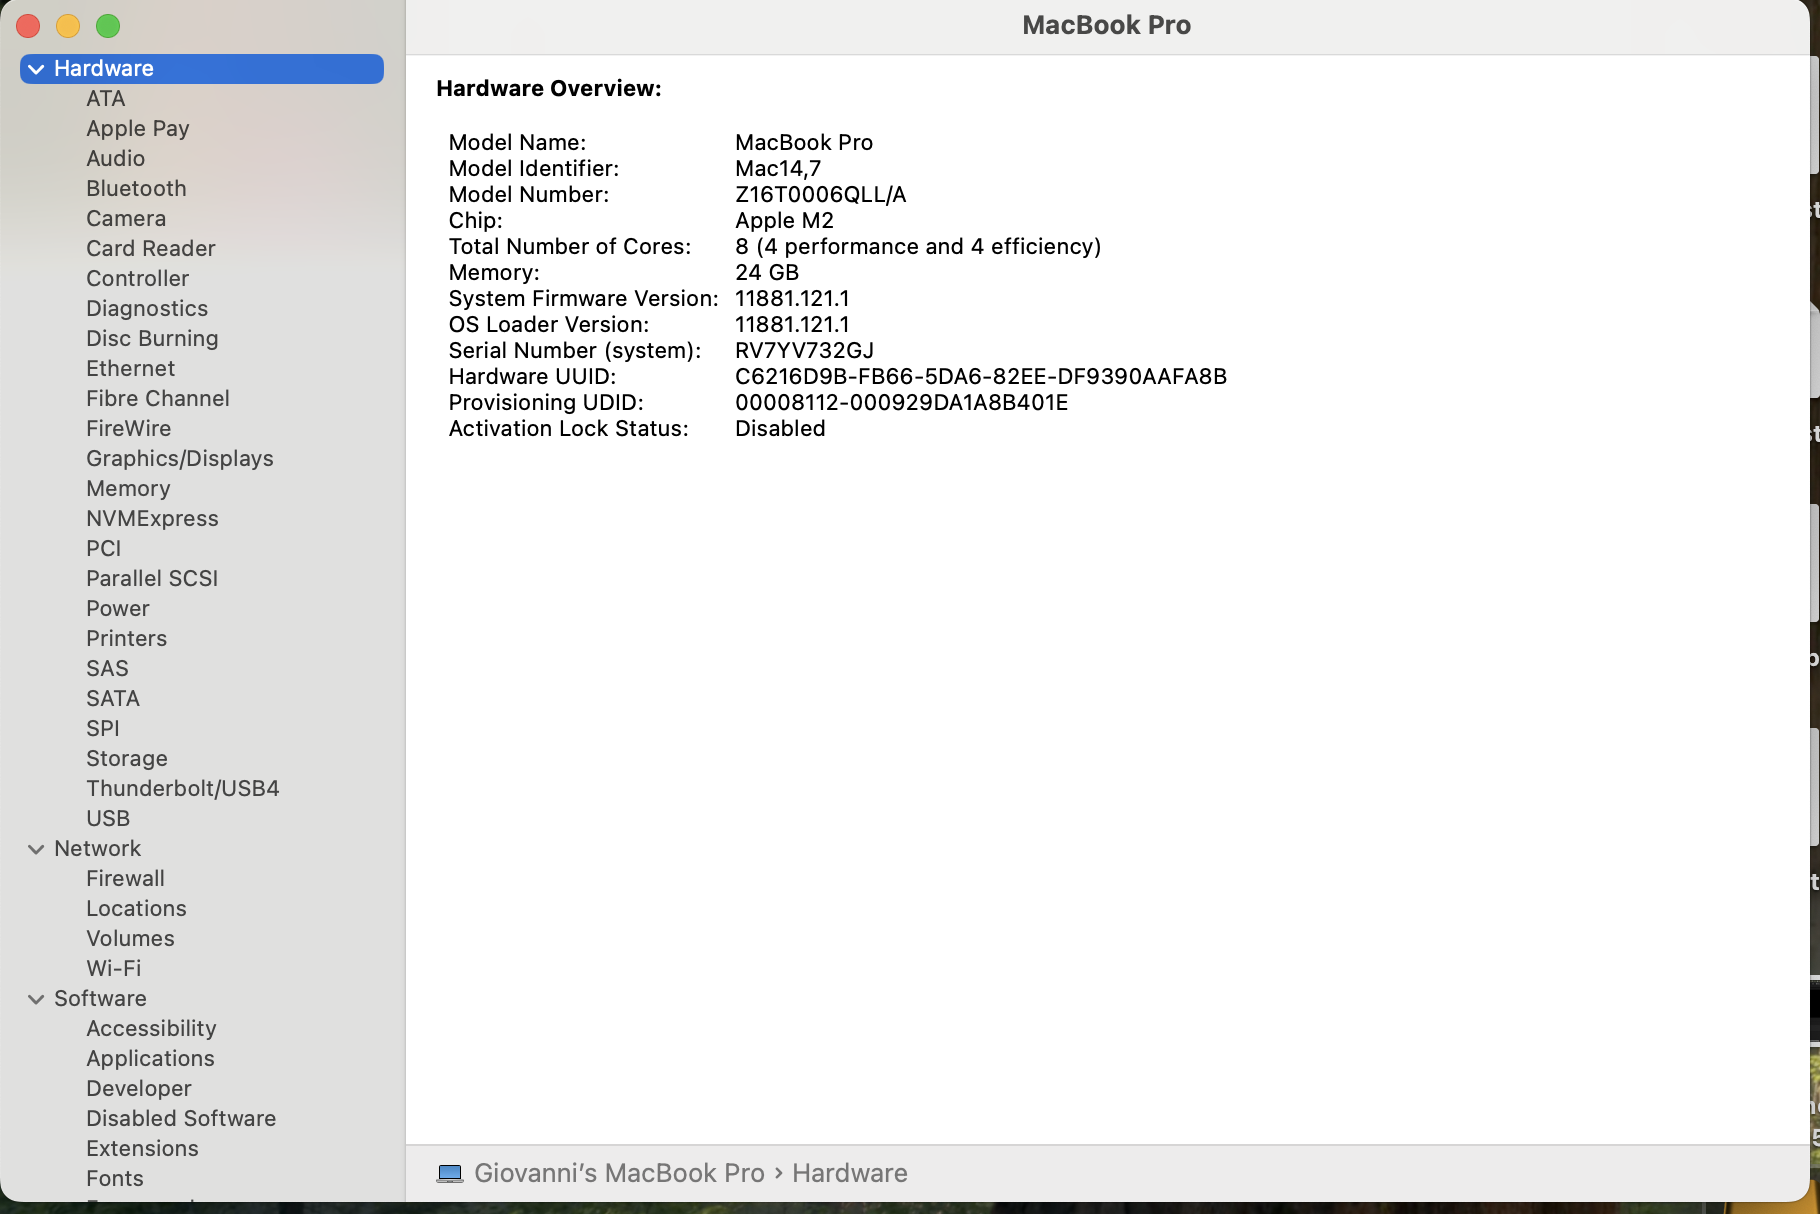Select the Software category label

coord(101,999)
